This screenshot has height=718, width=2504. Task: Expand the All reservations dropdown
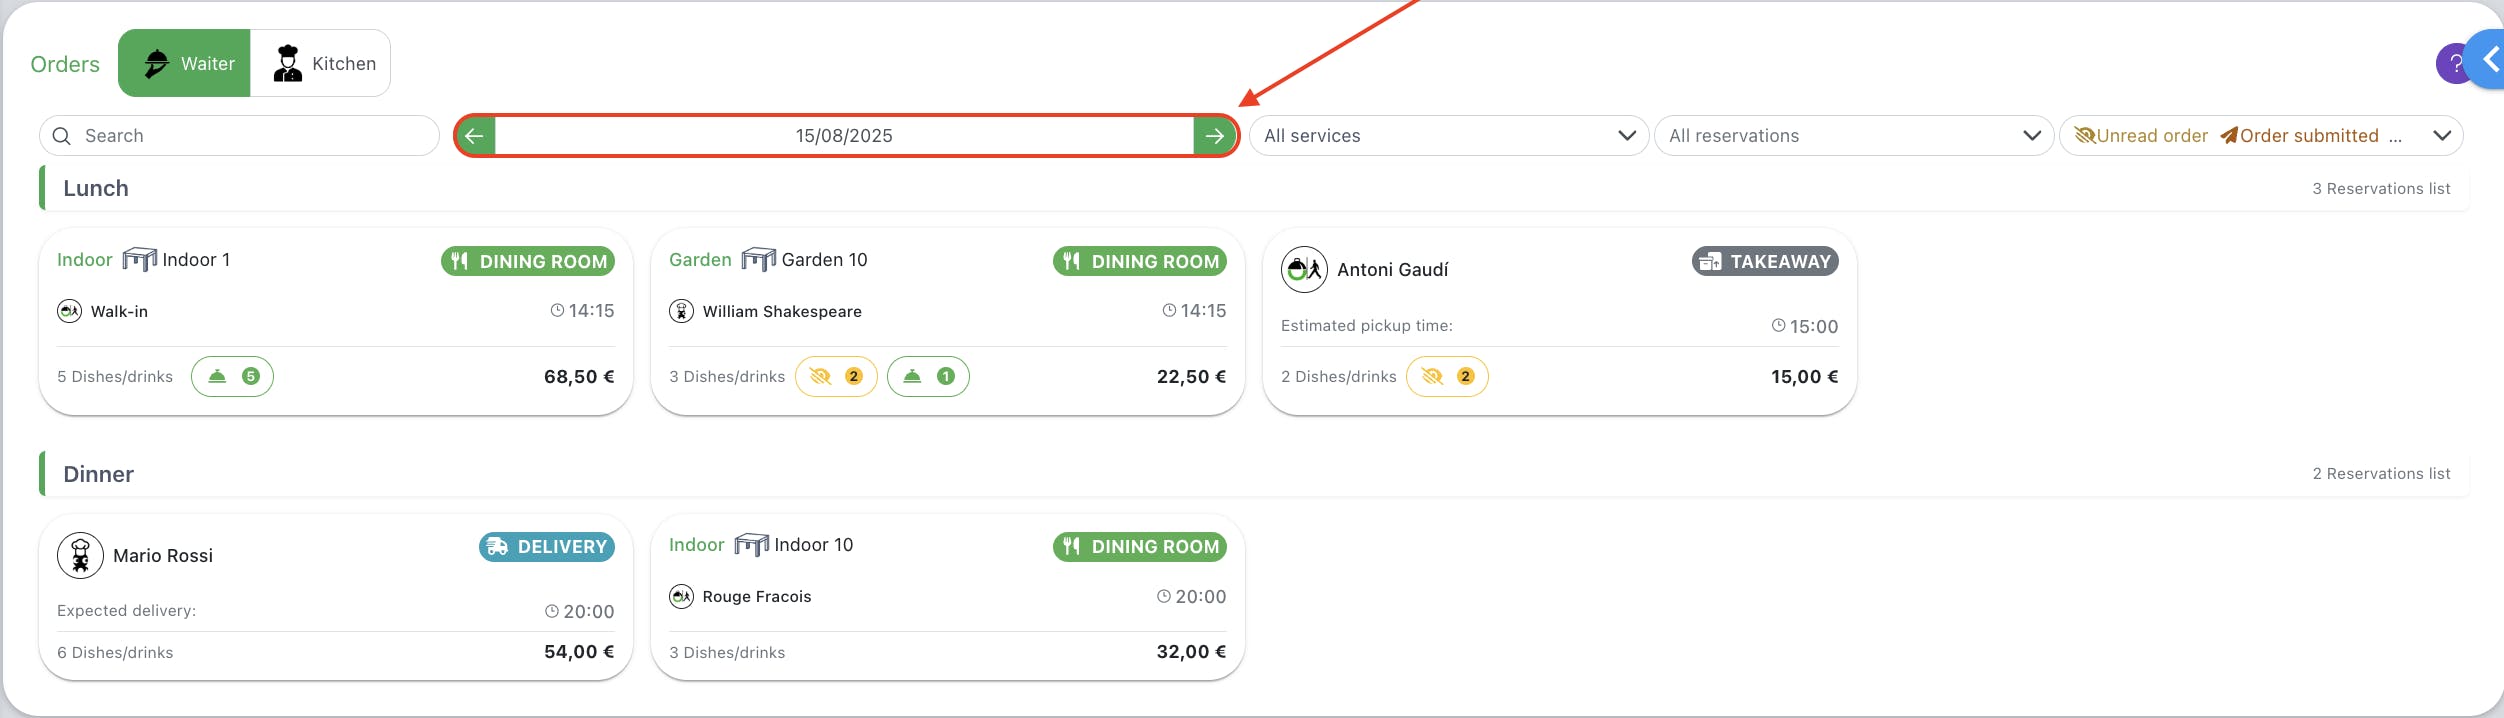tap(1854, 136)
